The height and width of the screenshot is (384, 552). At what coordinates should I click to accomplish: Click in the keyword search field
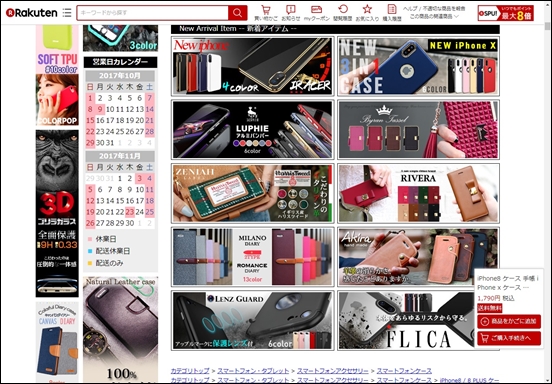[x=152, y=13]
